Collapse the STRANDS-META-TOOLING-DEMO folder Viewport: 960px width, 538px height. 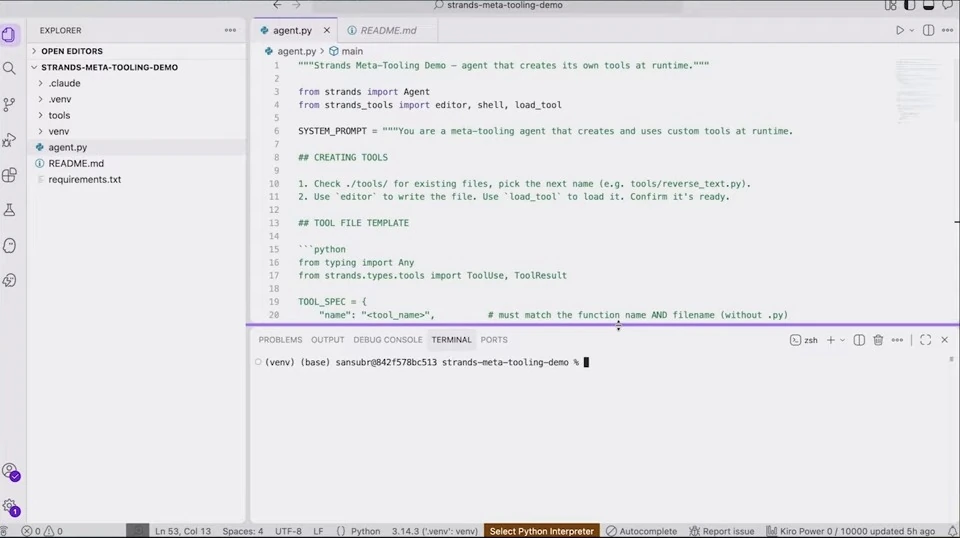(x=109, y=67)
